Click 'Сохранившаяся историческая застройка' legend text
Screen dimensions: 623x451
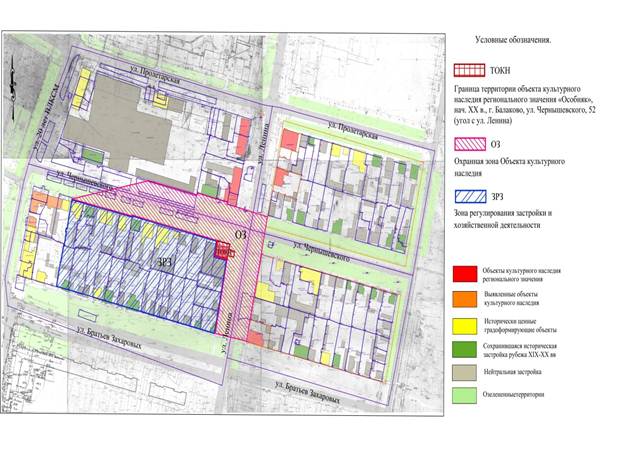tap(520, 350)
